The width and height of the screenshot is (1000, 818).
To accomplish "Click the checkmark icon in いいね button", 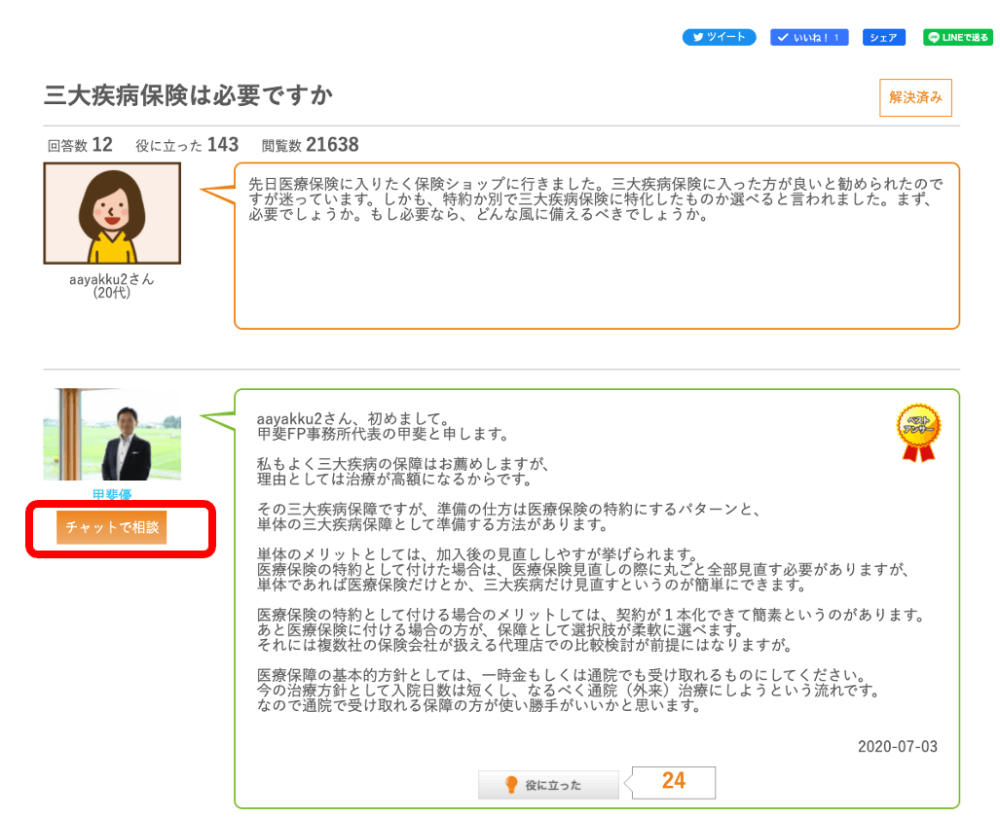I will 783,37.
